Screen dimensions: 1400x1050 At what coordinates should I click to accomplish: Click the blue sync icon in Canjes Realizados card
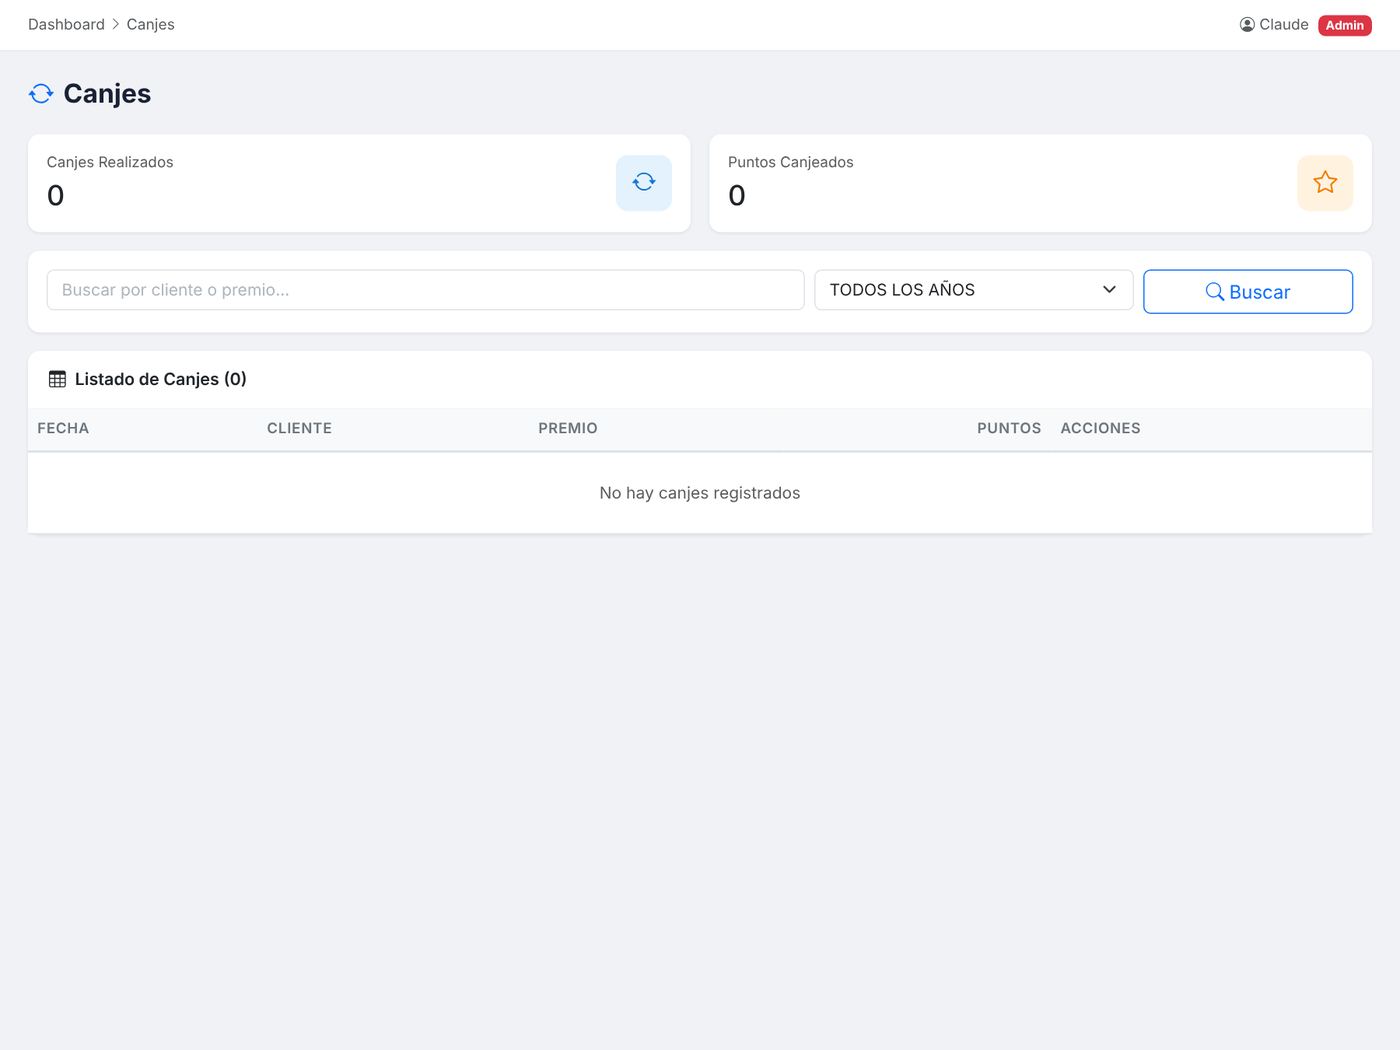tap(644, 182)
